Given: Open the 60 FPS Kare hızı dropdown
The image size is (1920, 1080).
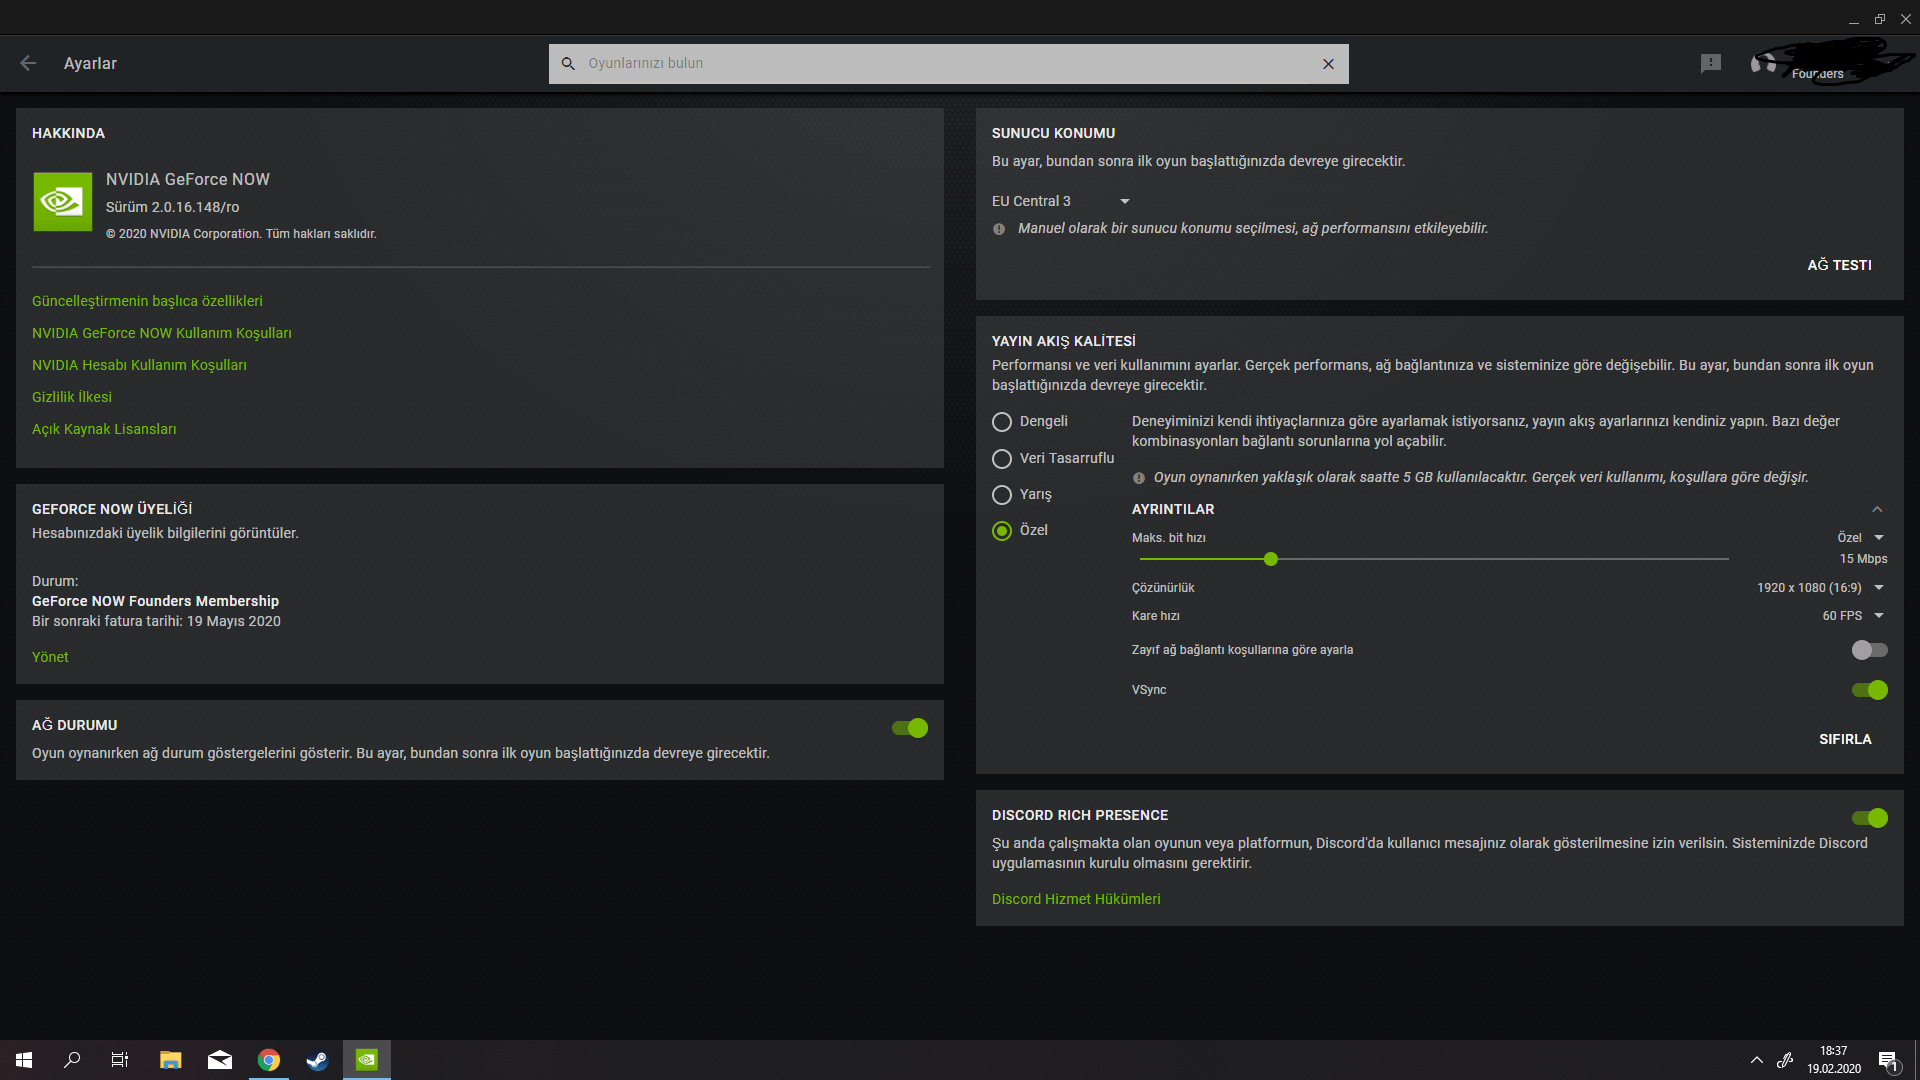Looking at the screenshot, I should (x=1852, y=616).
